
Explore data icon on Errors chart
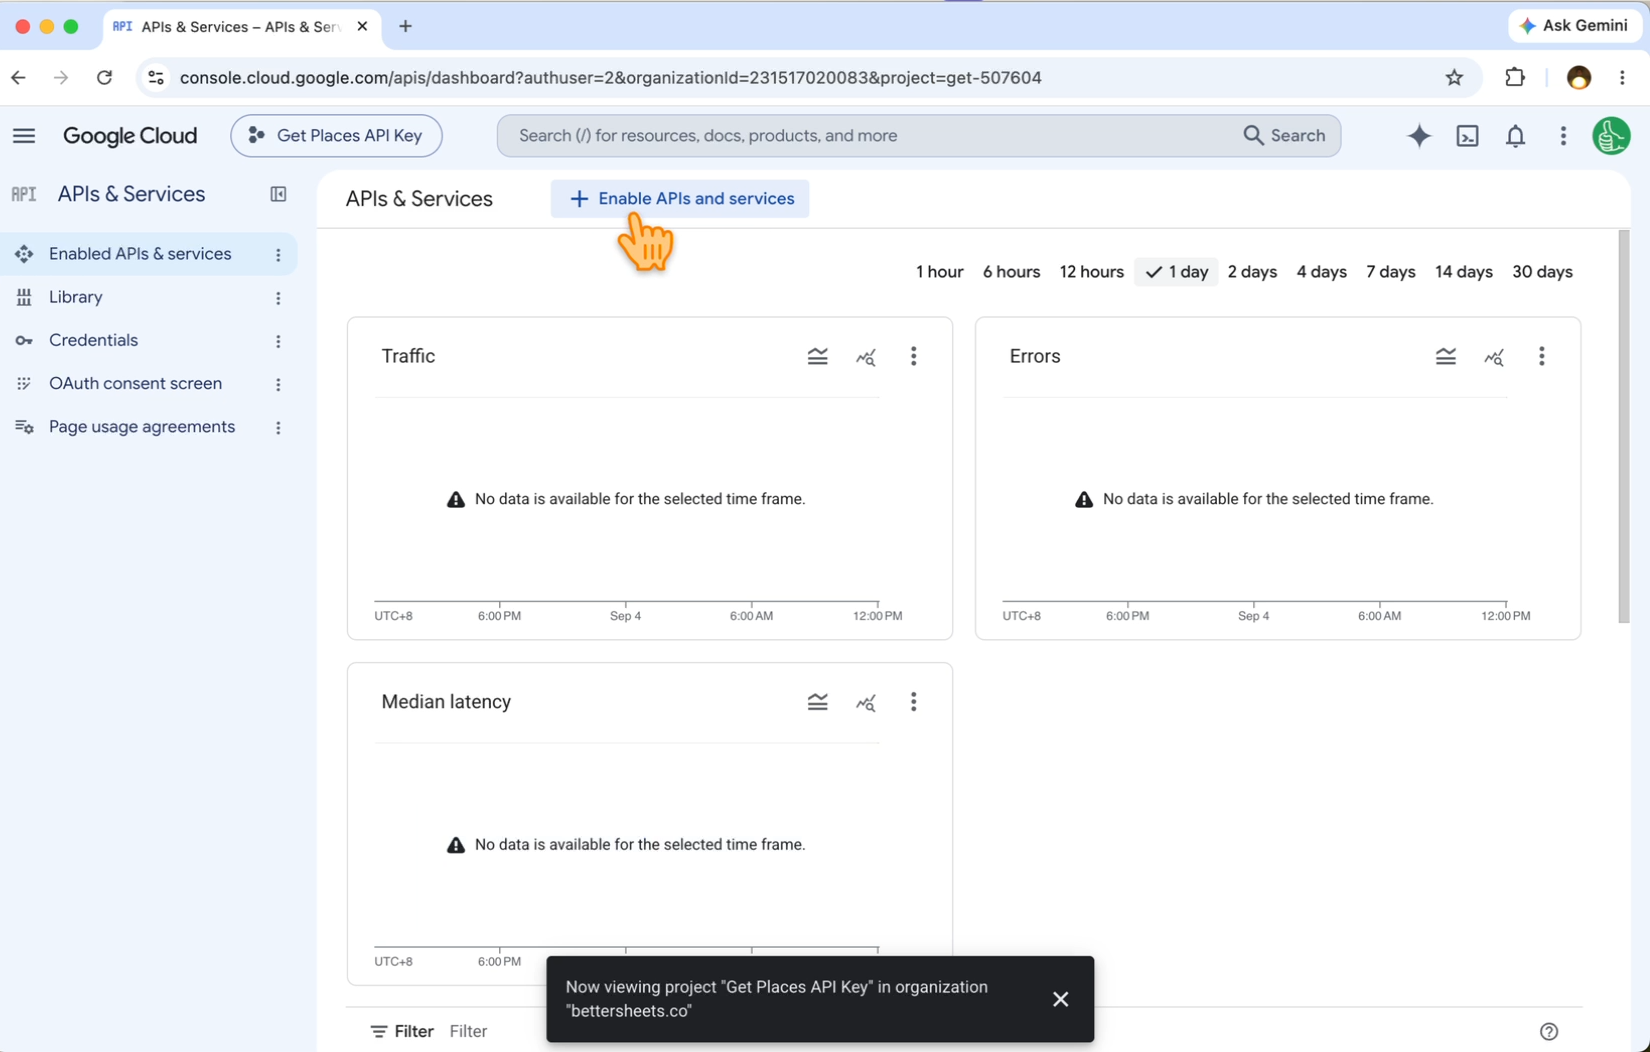click(1494, 357)
